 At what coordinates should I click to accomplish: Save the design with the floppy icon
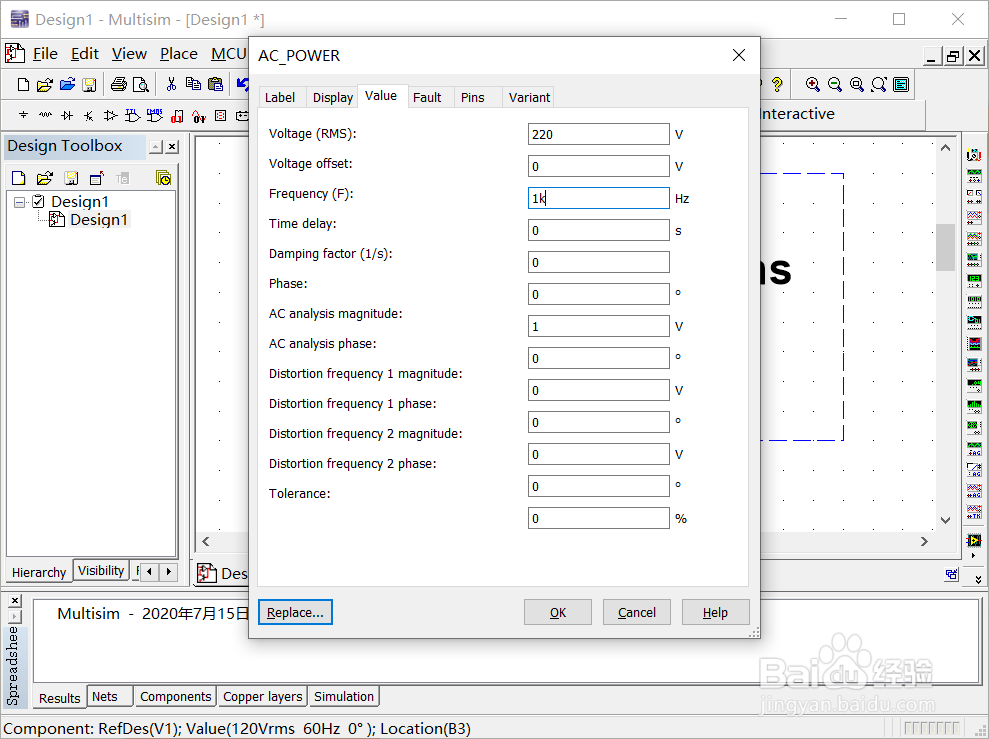point(89,84)
